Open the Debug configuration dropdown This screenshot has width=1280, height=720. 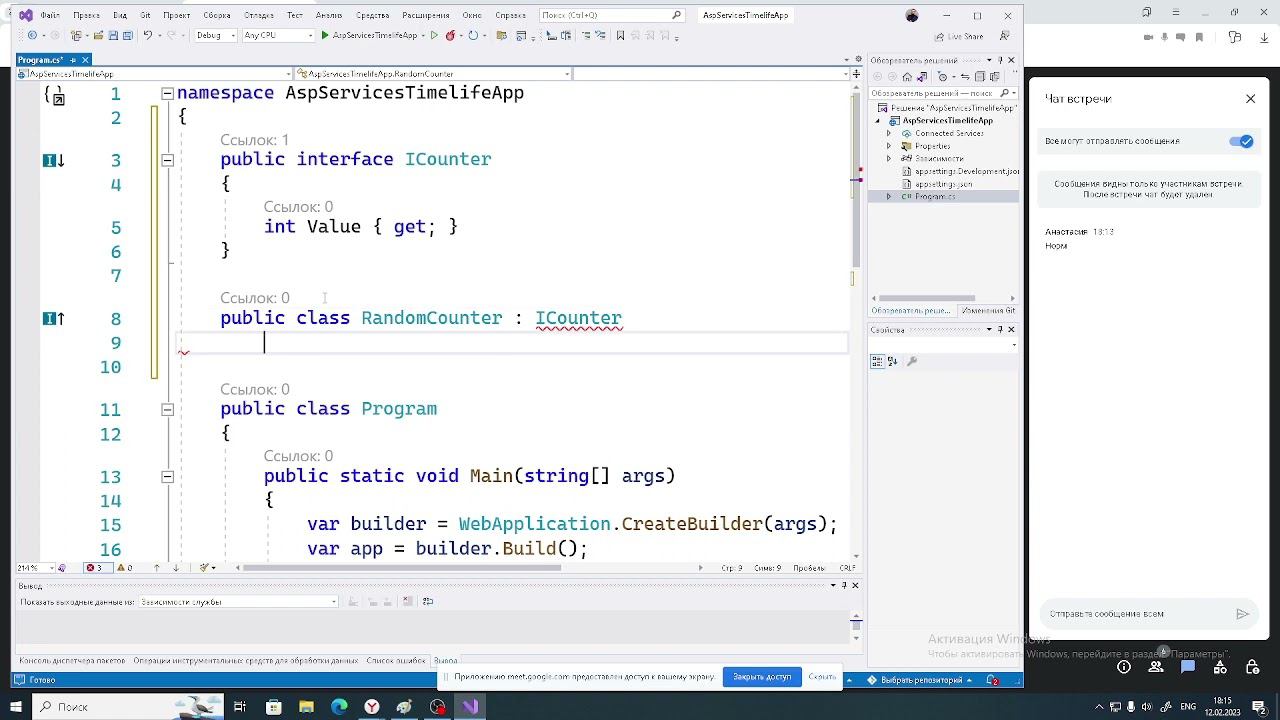point(215,35)
